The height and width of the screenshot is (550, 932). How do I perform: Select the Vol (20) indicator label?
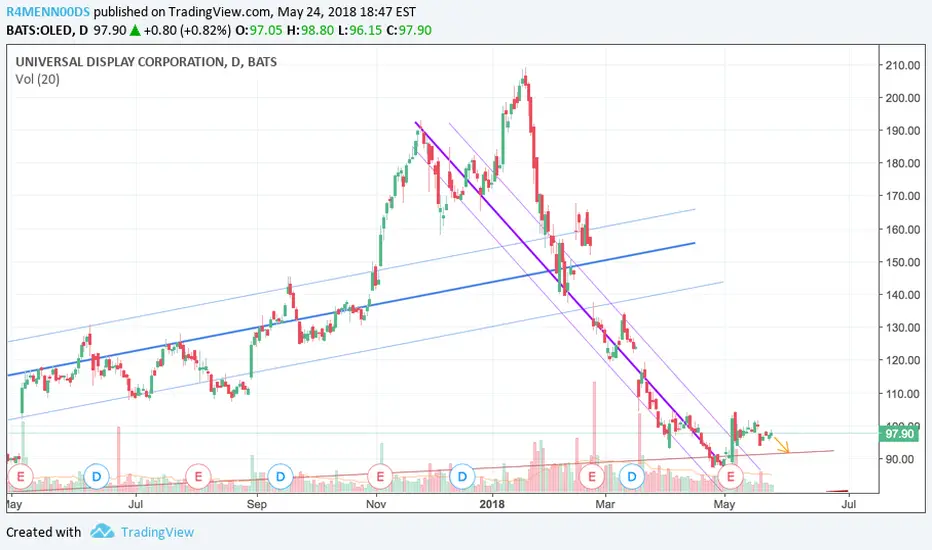[37, 79]
